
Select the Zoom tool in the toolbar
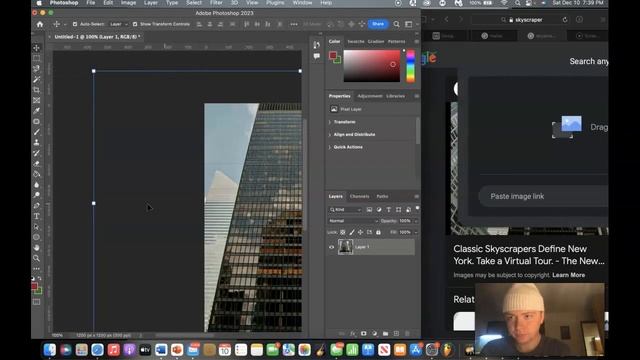pyautogui.click(x=36, y=258)
